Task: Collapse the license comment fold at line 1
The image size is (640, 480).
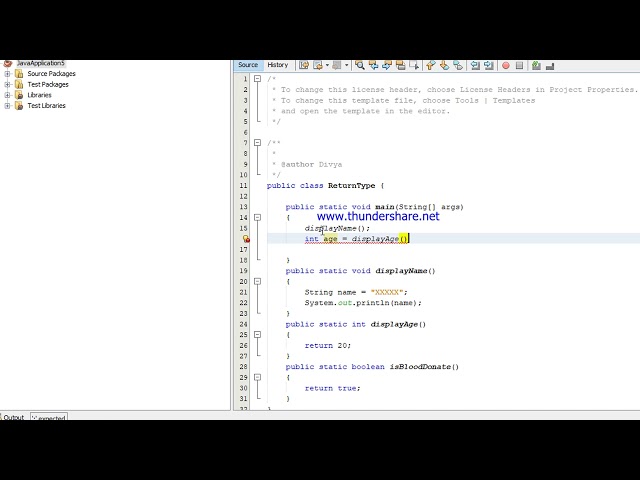Action: (257, 78)
